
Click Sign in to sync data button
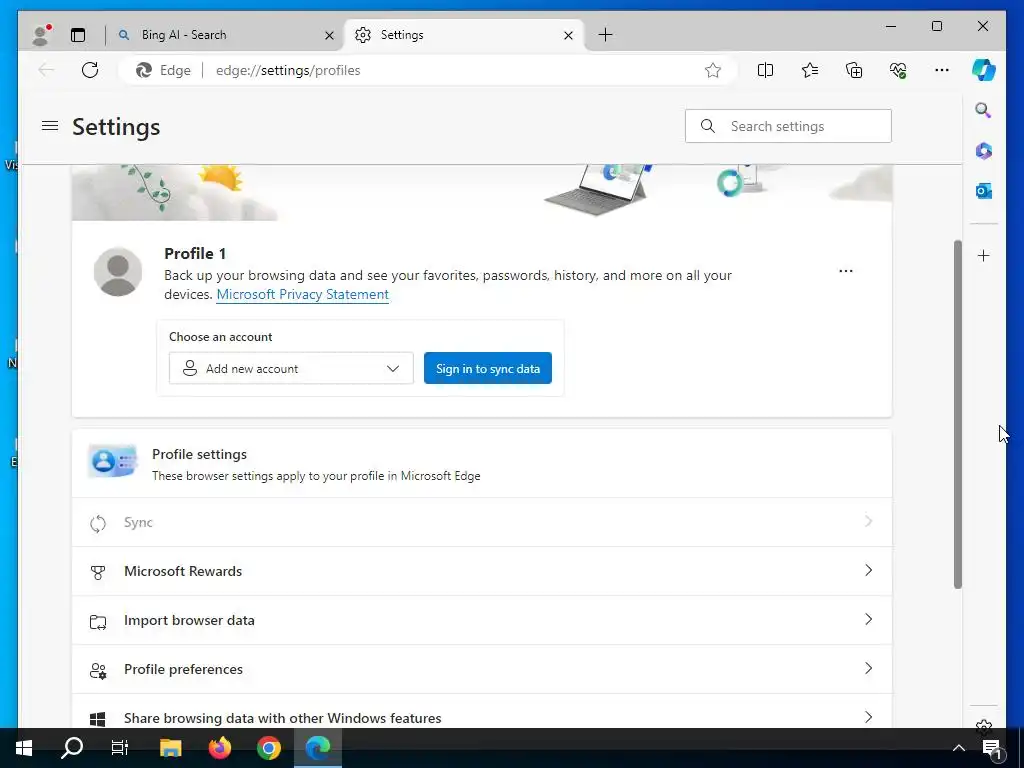[x=488, y=368]
